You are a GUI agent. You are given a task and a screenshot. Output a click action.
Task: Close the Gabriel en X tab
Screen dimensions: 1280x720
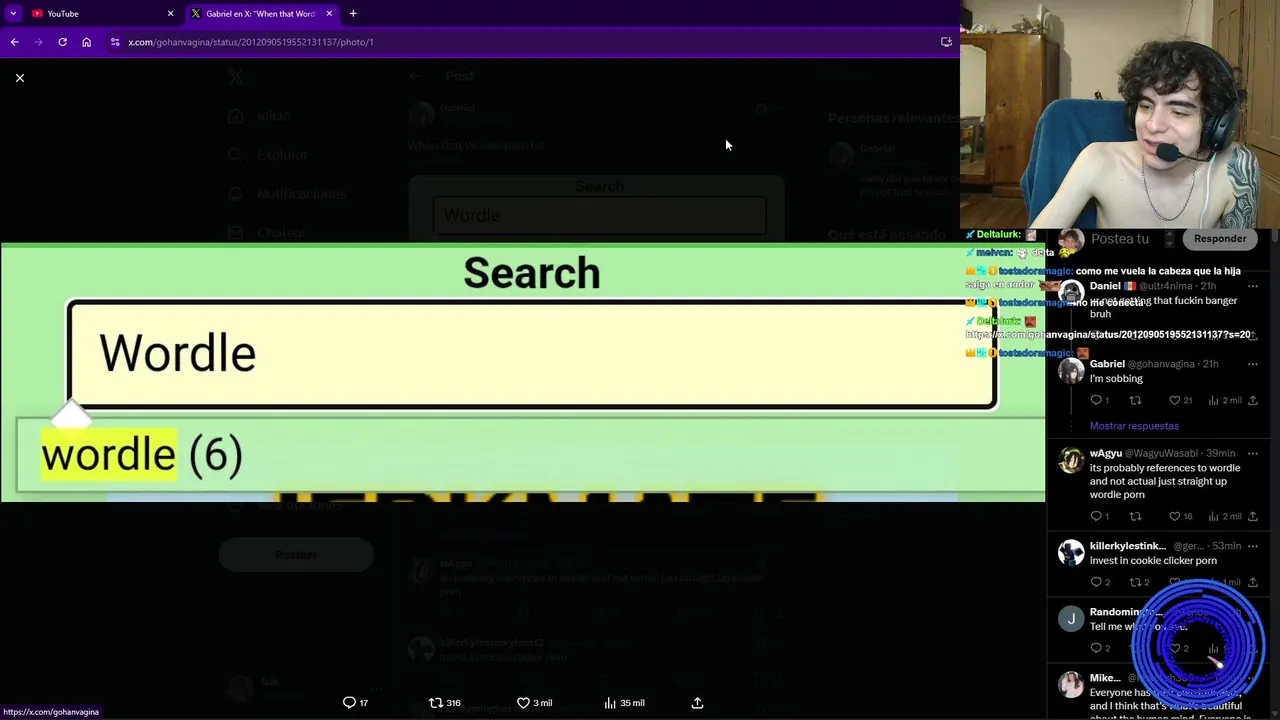[329, 13]
